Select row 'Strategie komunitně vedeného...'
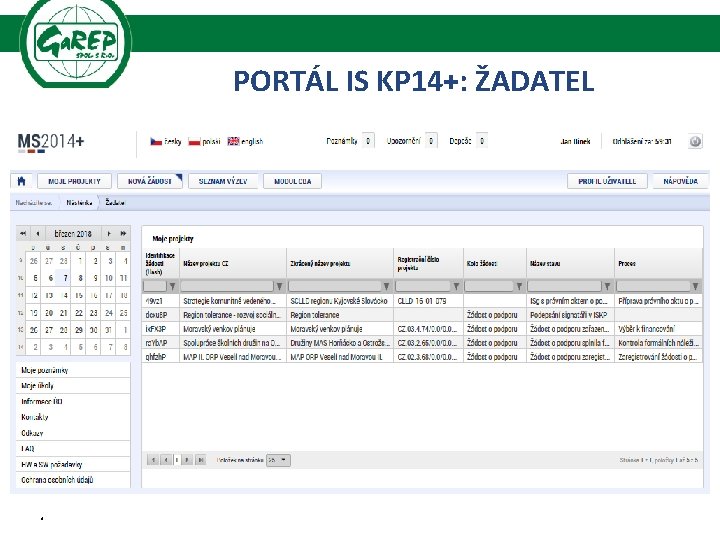The width and height of the screenshot is (720, 540). (x=422, y=301)
